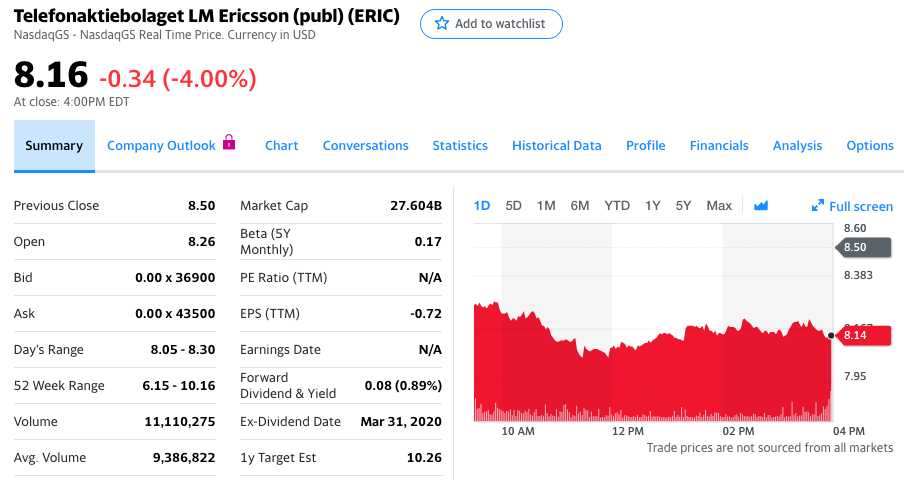
Task: Click the star icon beside Add to watchlist
Action: 442,24
